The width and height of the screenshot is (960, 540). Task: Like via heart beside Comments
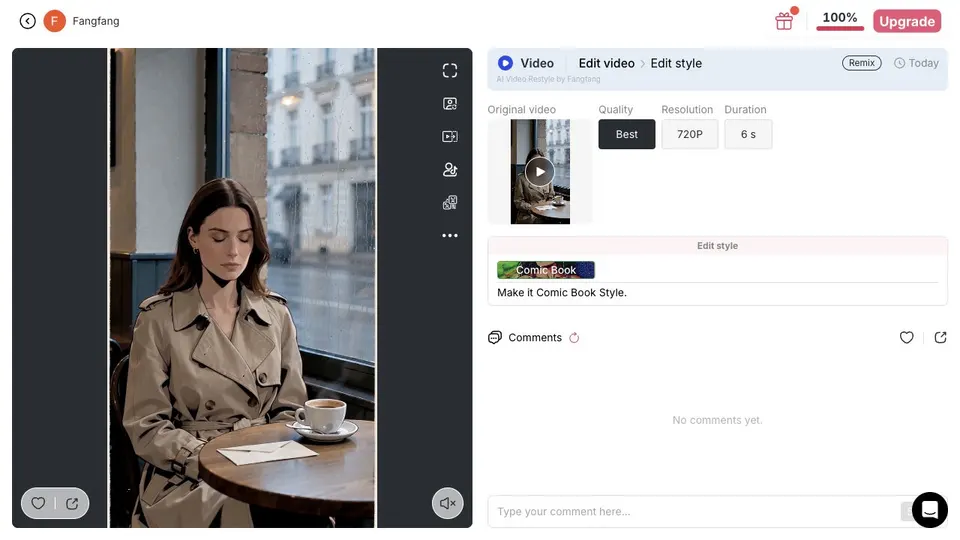(907, 337)
